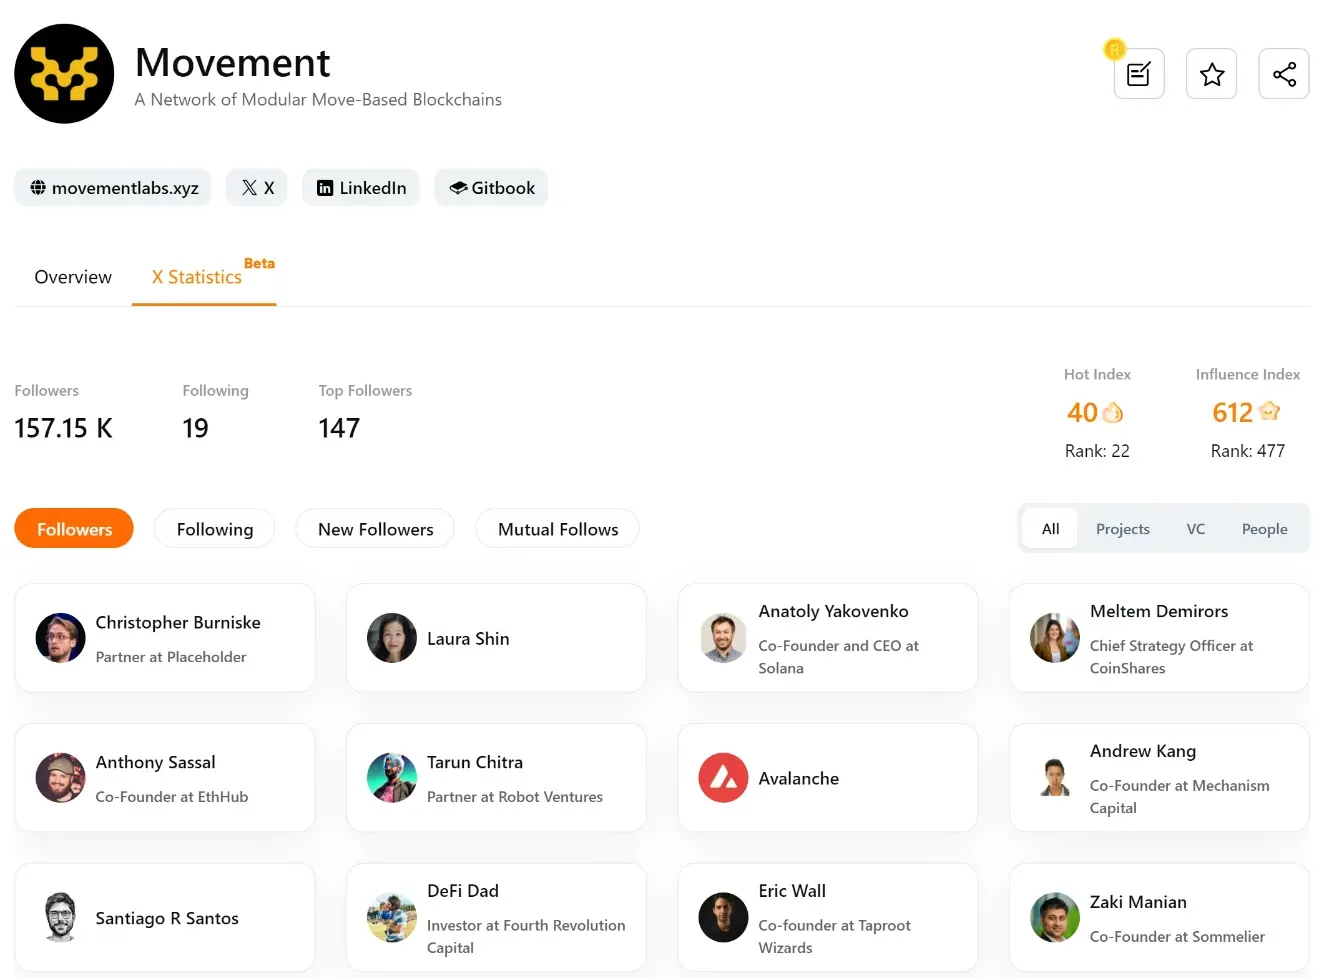Click the edit note icon button

point(1139,74)
